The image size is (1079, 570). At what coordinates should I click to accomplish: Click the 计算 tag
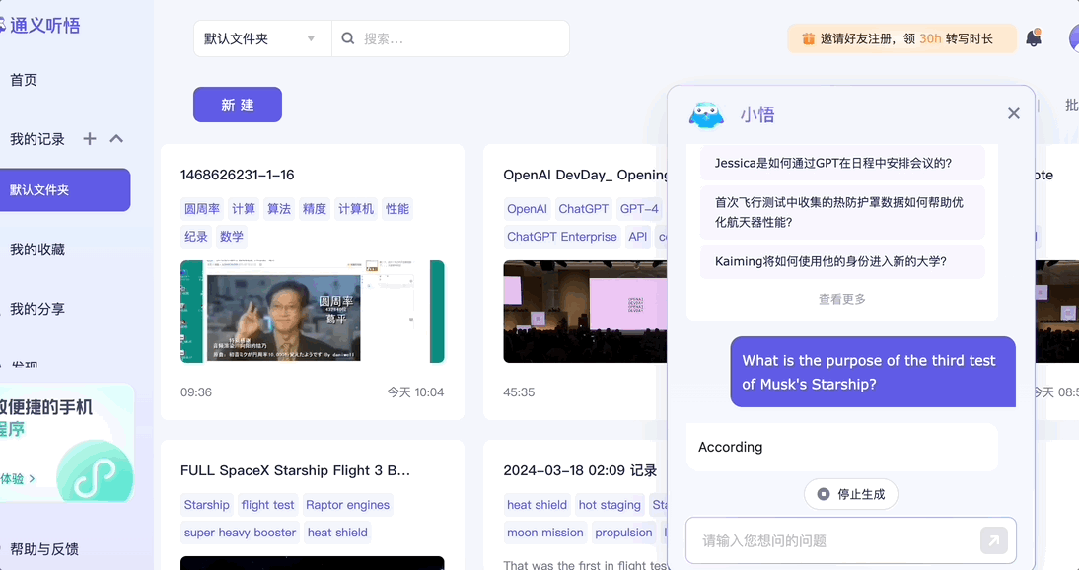pyautogui.click(x=243, y=209)
